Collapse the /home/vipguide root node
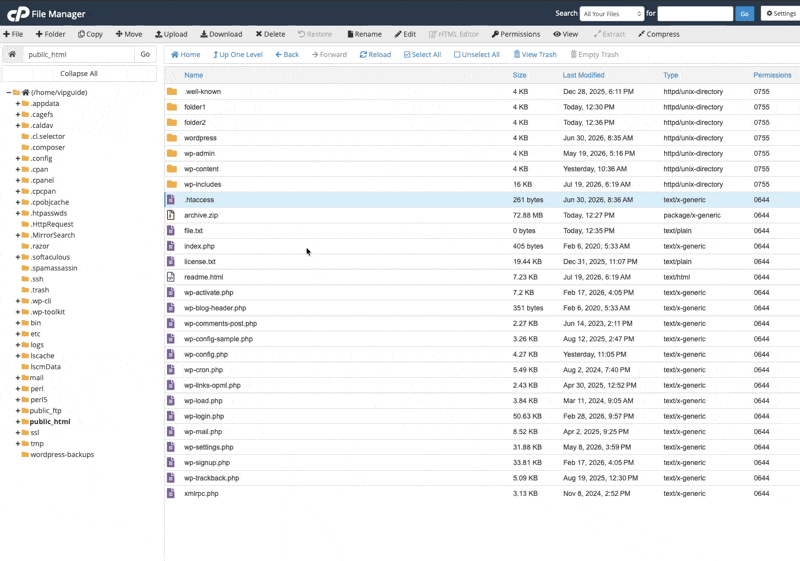Screen dimensions: 800x561 pyautogui.click(x=9, y=92)
